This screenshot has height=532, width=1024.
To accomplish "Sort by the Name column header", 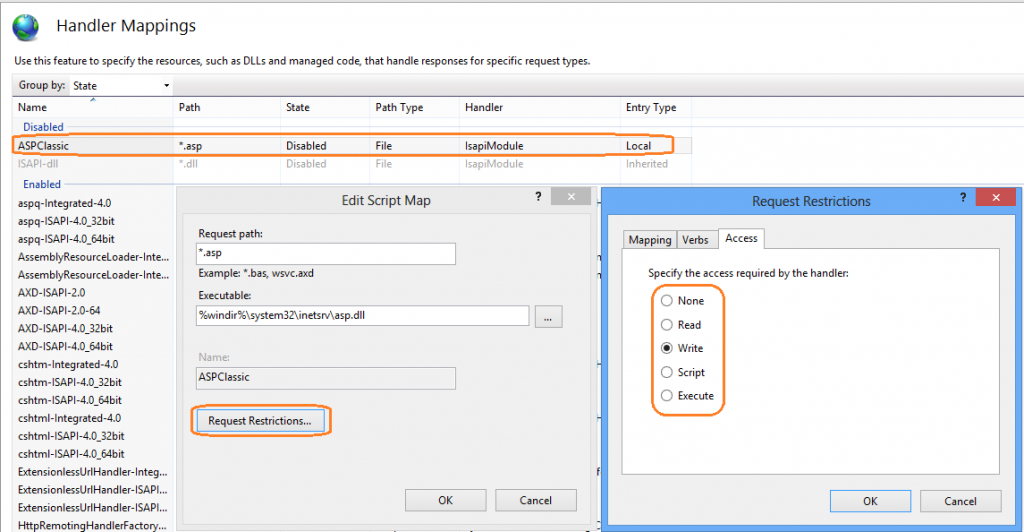I will coord(93,107).
